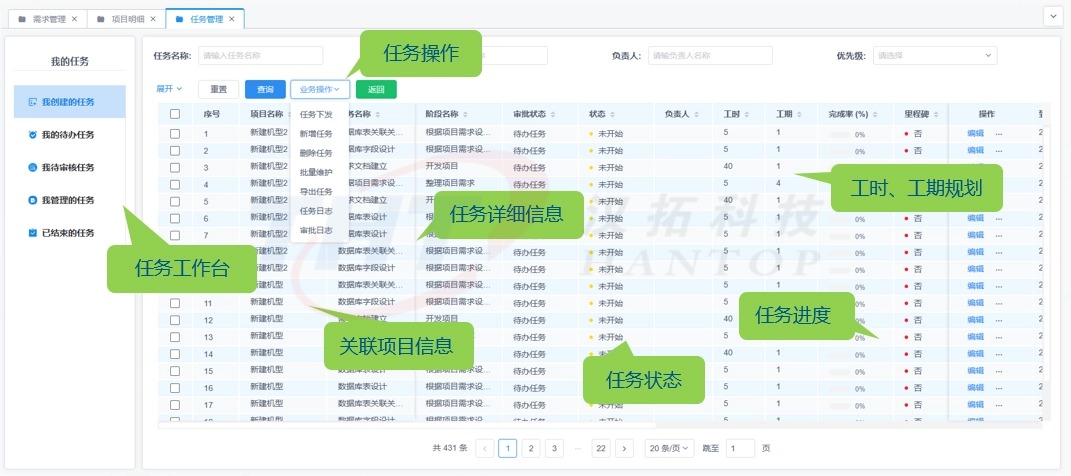Click the sort icon on 工时 column

point(745,114)
